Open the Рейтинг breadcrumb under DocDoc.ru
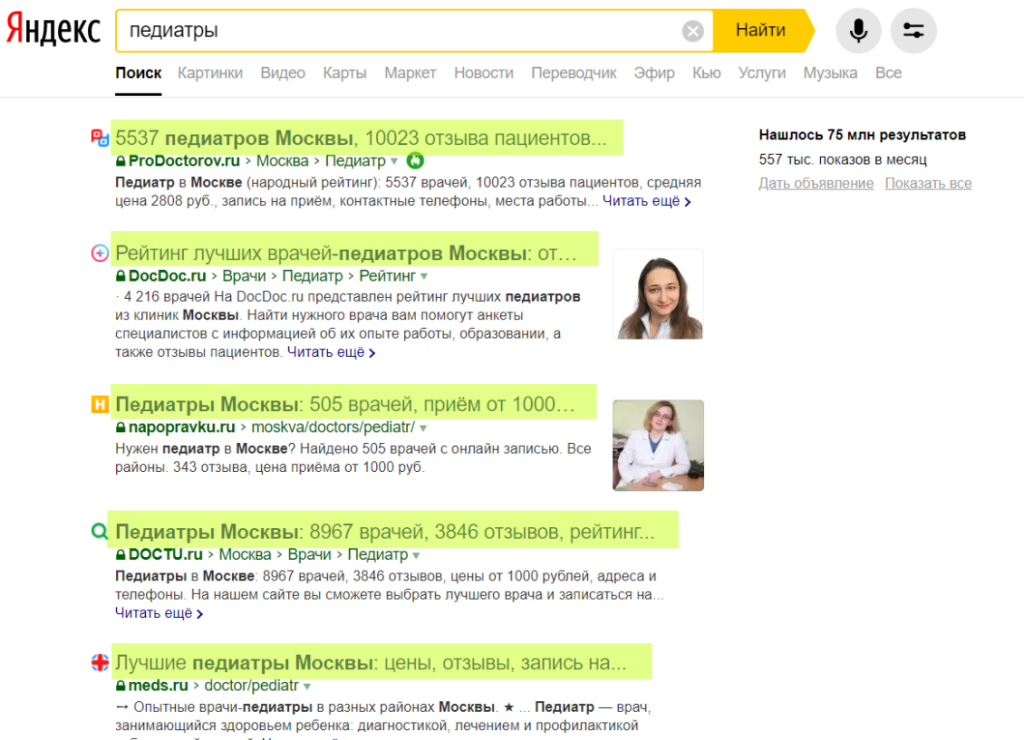1024x740 pixels. (387, 276)
